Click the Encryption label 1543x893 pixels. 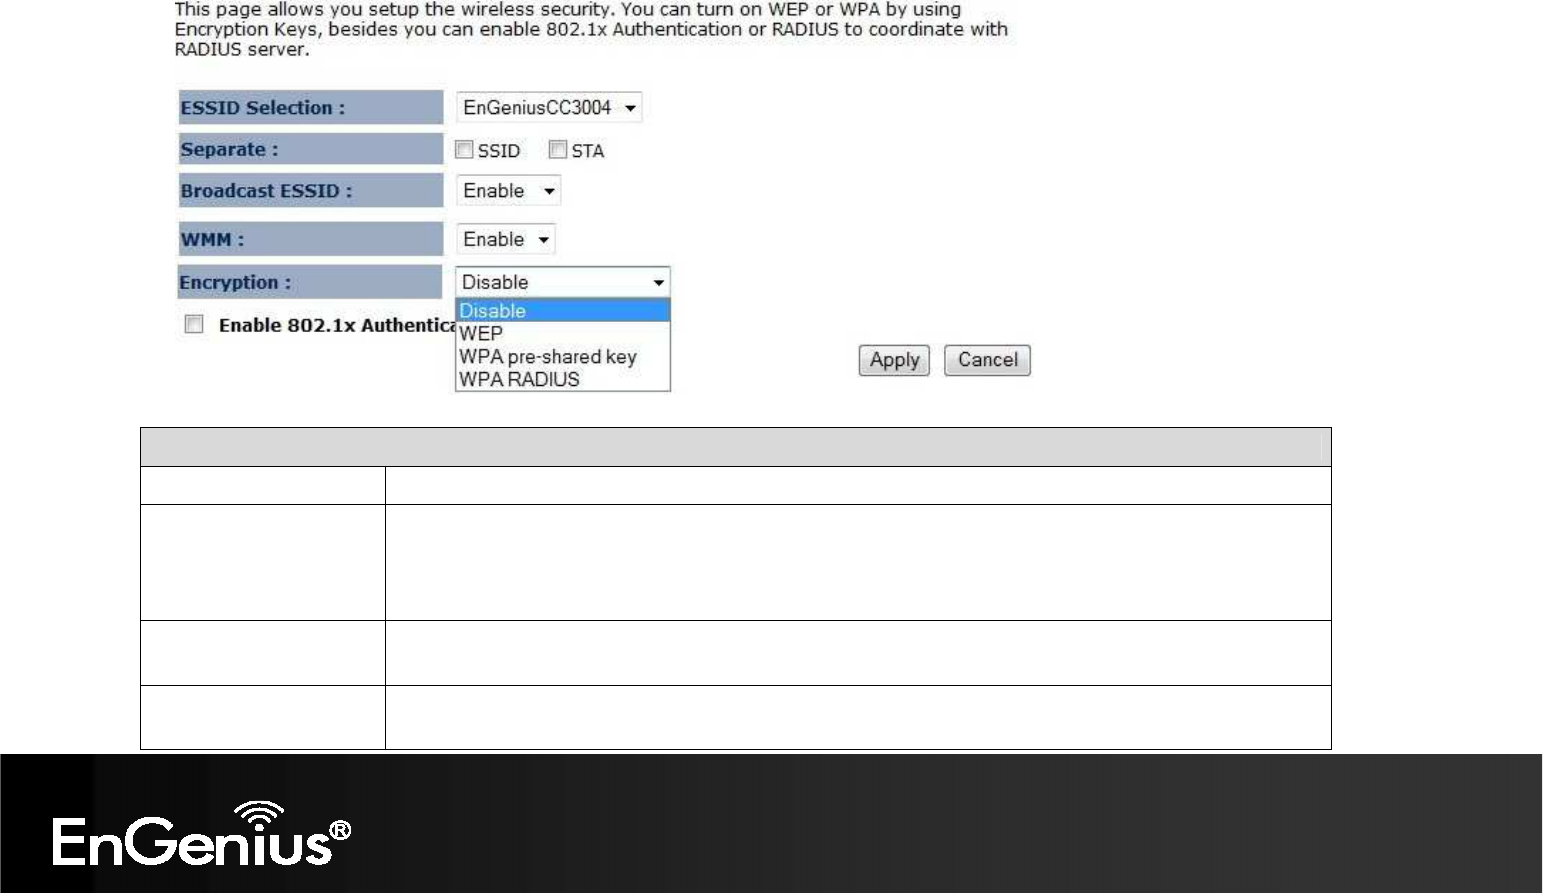coord(235,283)
